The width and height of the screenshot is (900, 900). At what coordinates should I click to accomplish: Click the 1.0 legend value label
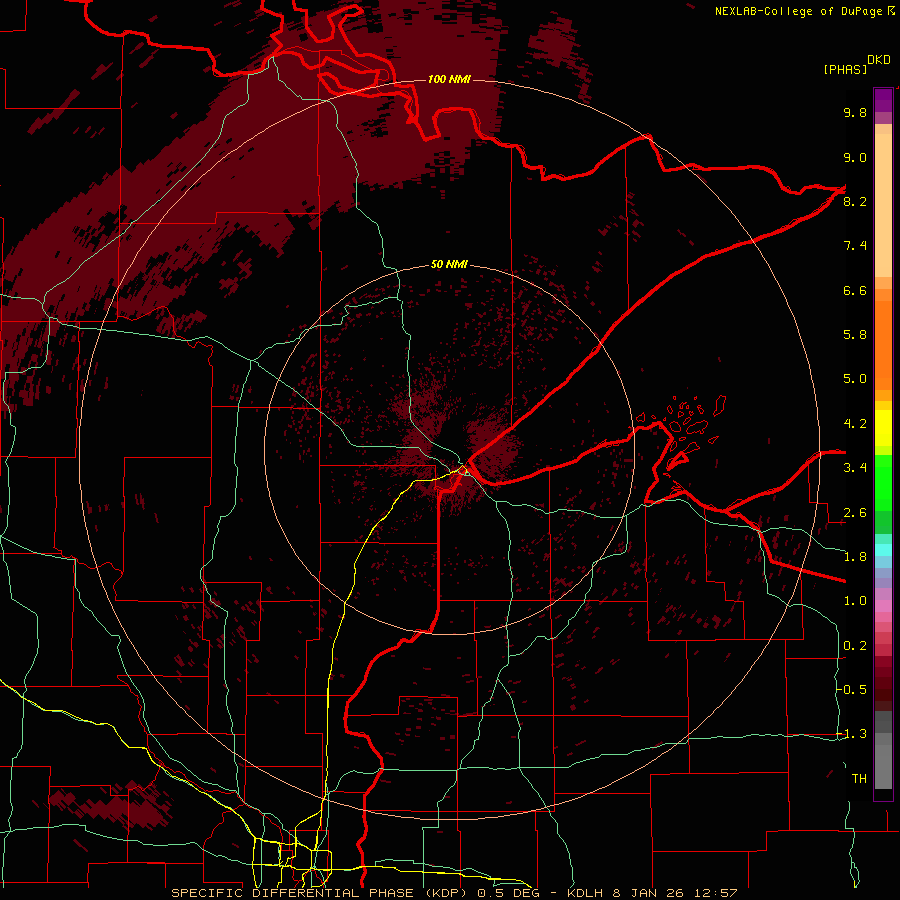click(855, 601)
